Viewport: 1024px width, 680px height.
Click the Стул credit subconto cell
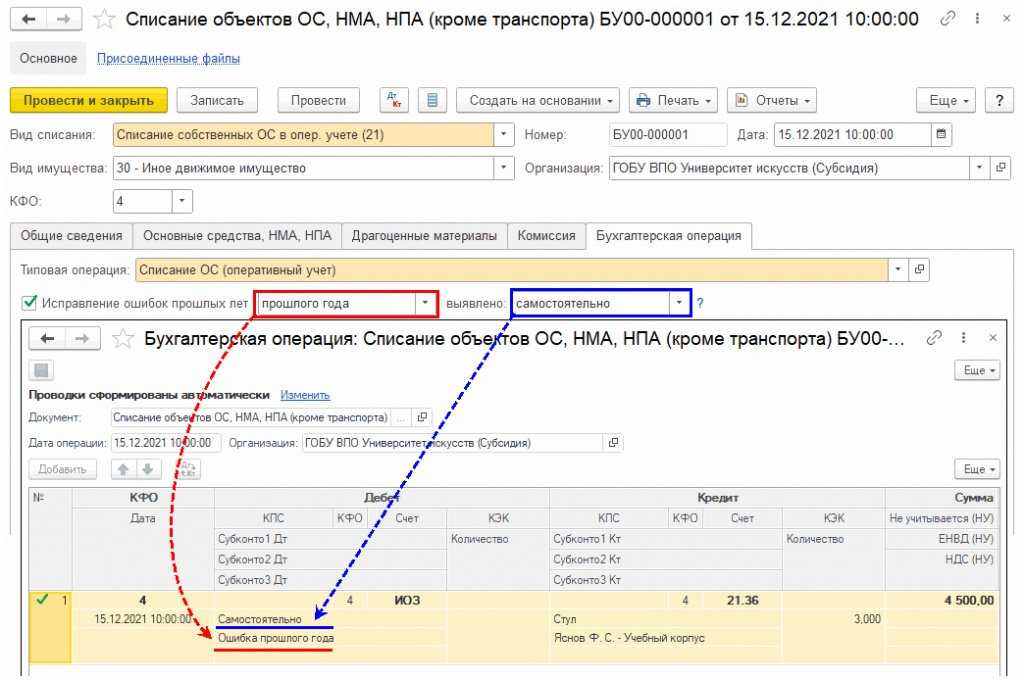(665, 619)
